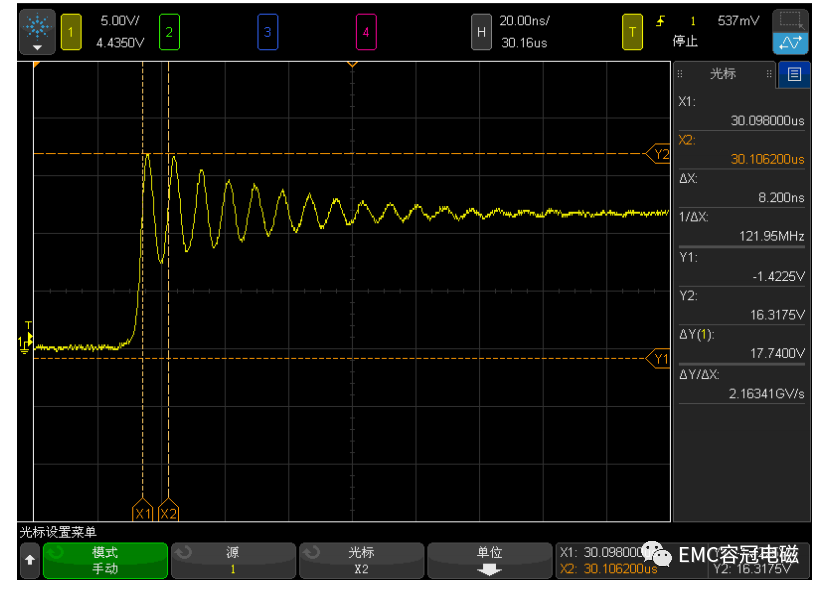Click Y1 value -1.4225V
The height and width of the screenshot is (591, 826).
coord(779,277)
